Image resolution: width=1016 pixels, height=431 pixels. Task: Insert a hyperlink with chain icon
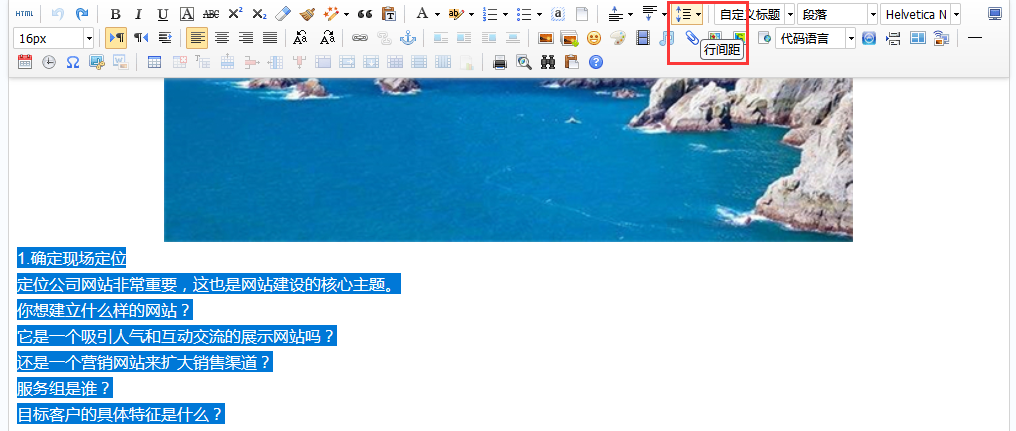[x=360, y=38]
